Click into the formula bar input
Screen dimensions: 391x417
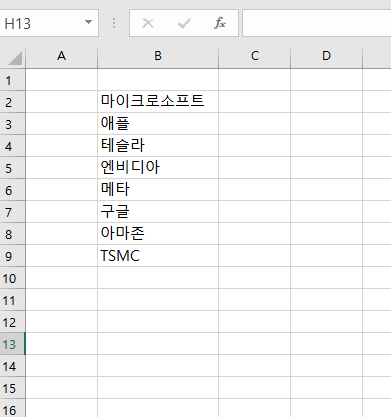(x=317, y=23)
